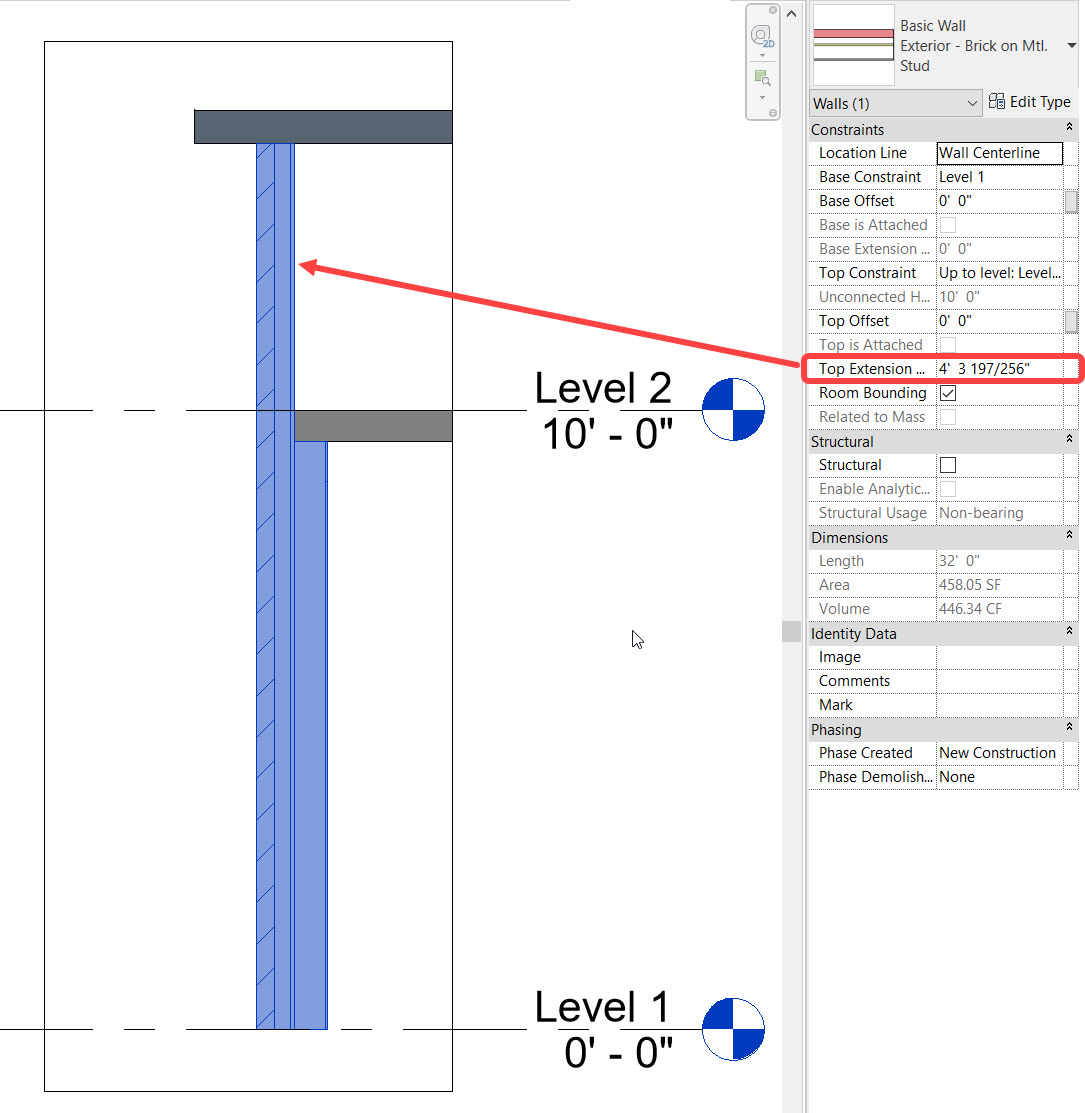Click the Edit Type icon next to its label
1085x1113 pixels.
pos(996,101)
